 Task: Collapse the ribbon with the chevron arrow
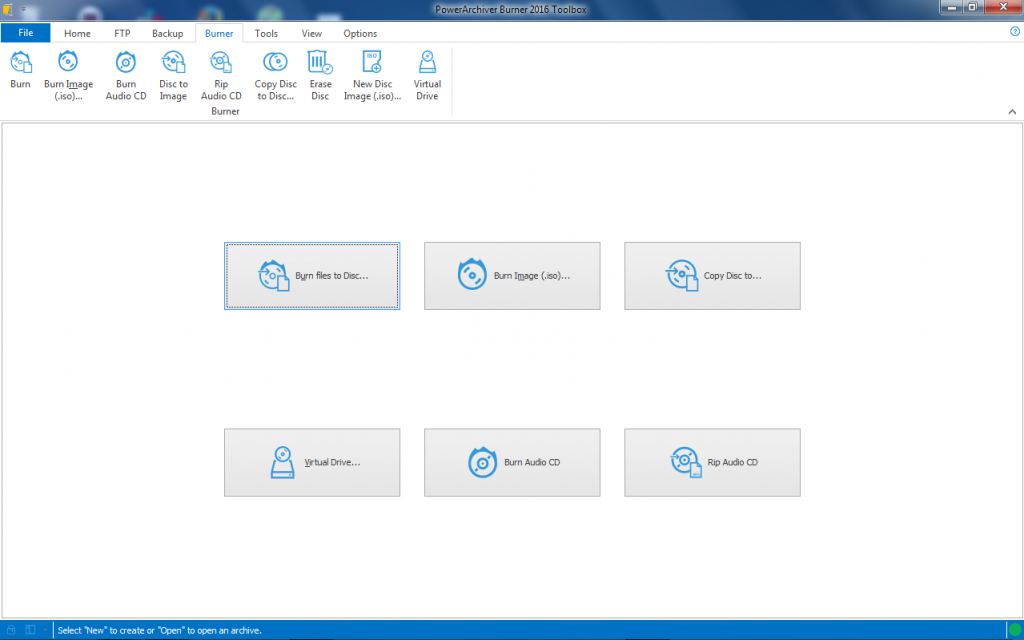coord(1012,112)
